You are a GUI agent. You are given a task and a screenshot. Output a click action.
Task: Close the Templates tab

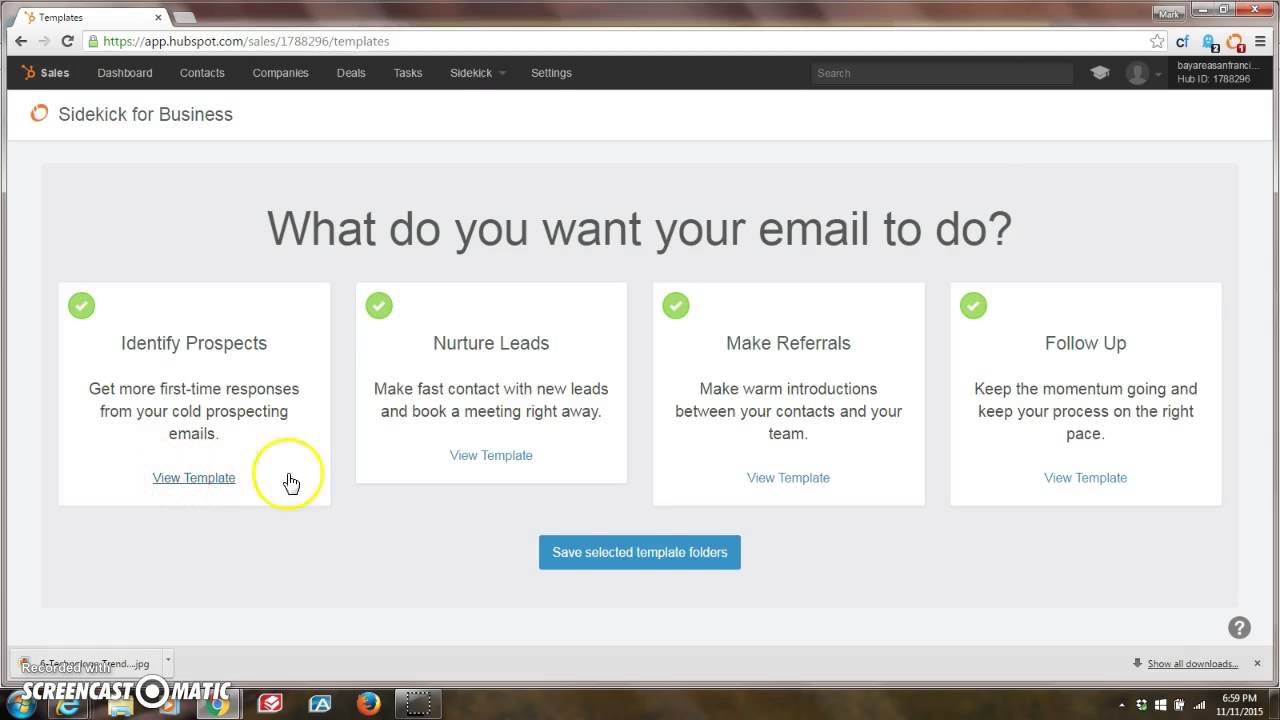[158, 17]
